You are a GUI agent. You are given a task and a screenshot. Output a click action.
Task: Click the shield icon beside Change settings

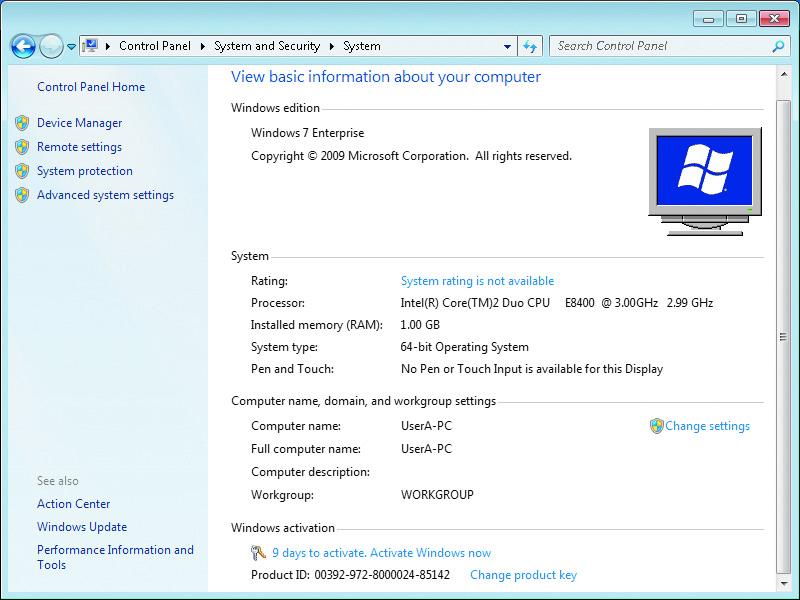coord(656,426)
